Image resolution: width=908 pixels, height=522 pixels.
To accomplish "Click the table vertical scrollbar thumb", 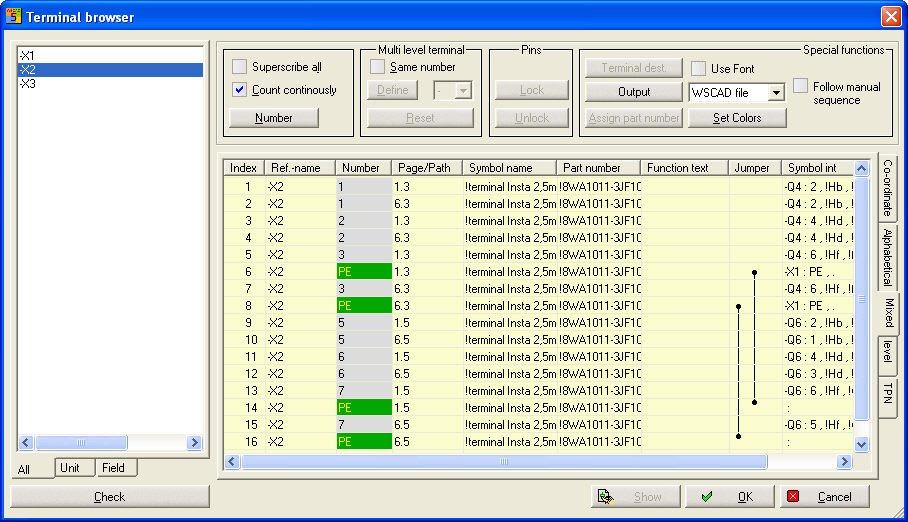I will (x=862, y=298).
